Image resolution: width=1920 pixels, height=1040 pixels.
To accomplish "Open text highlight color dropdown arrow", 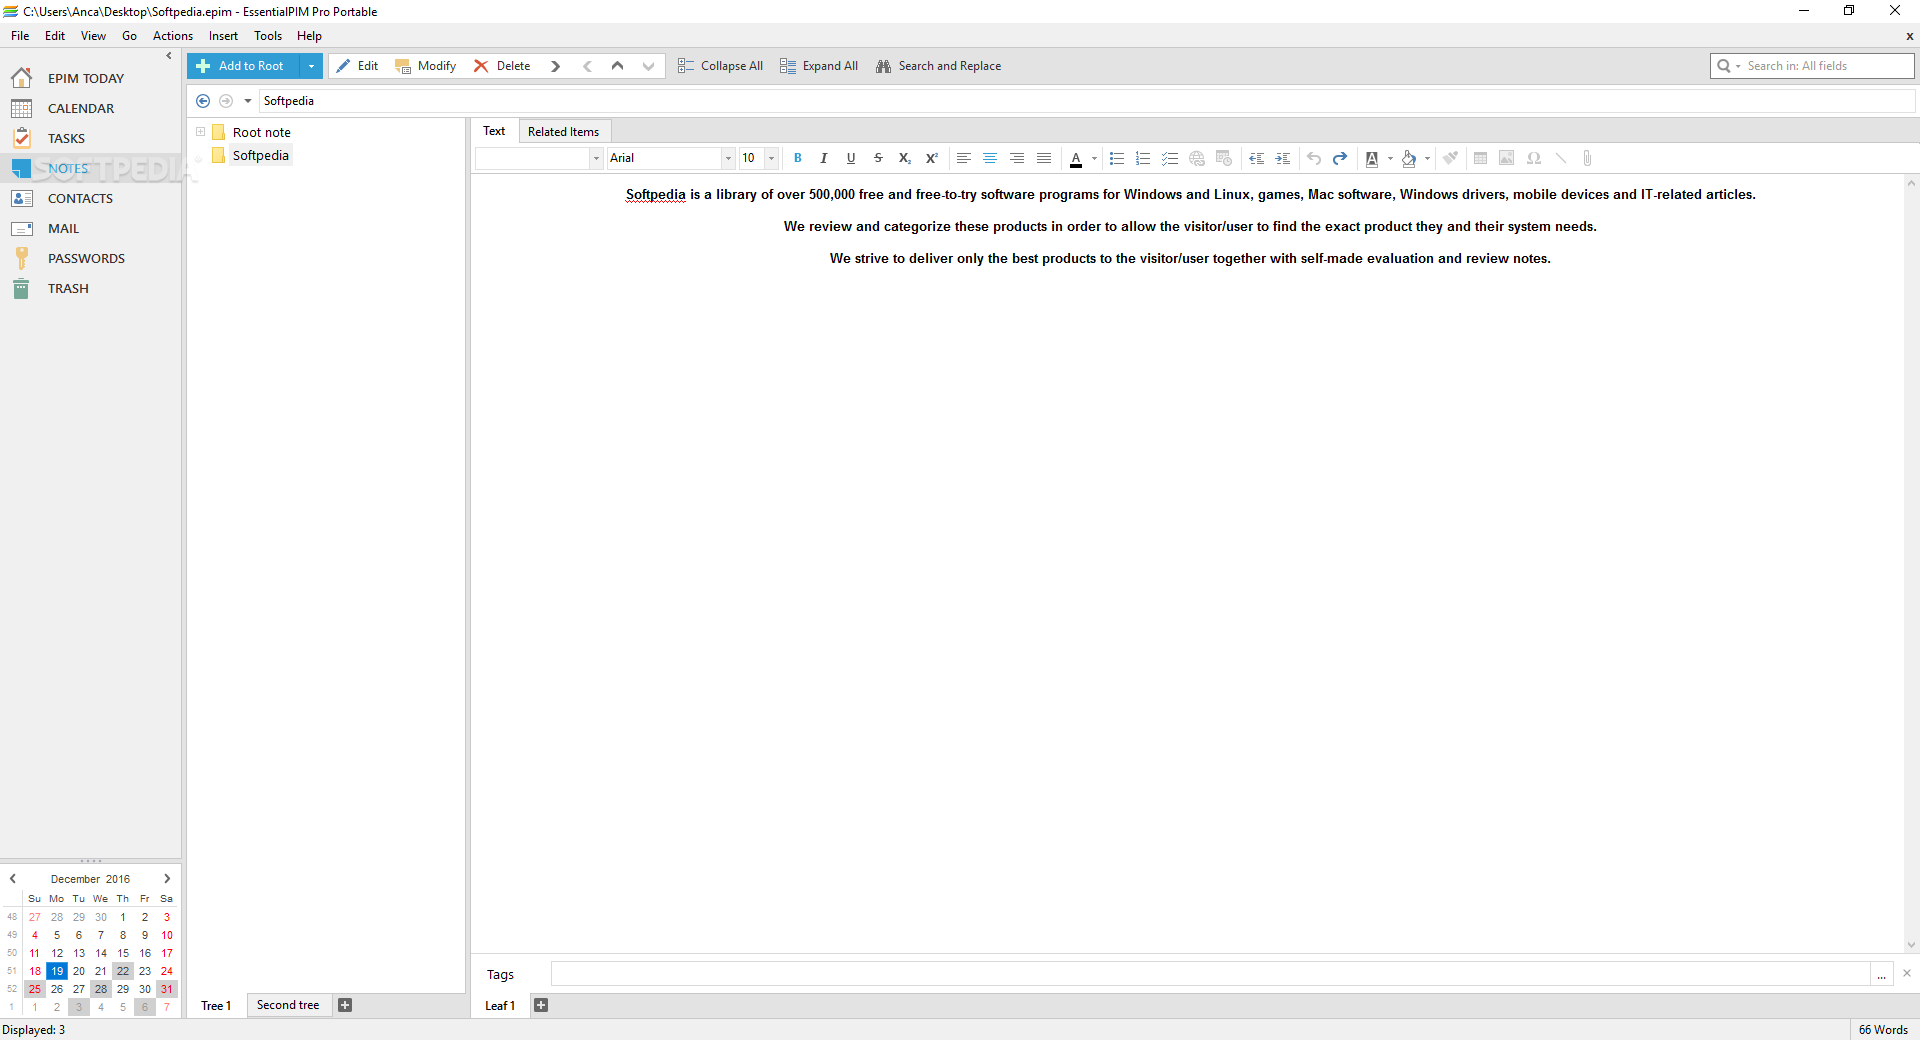I will coord(1390,158).
